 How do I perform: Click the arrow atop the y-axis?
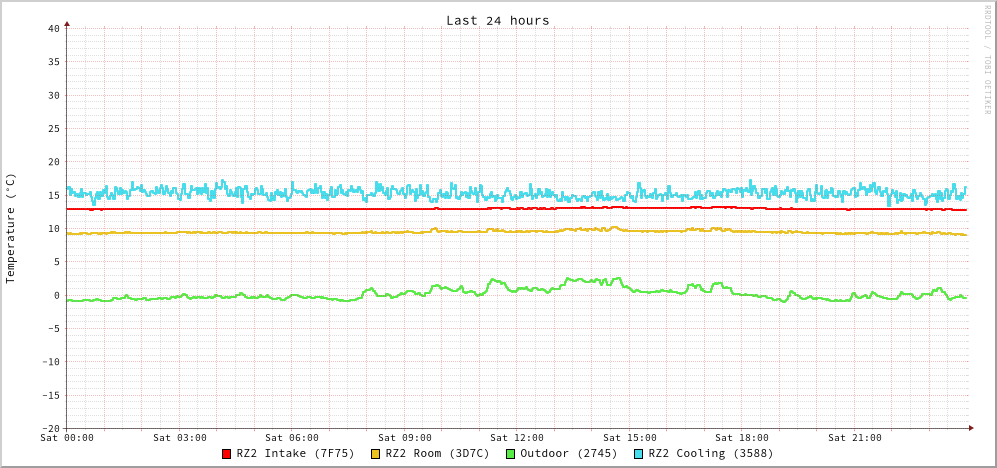tap(67, 22)
